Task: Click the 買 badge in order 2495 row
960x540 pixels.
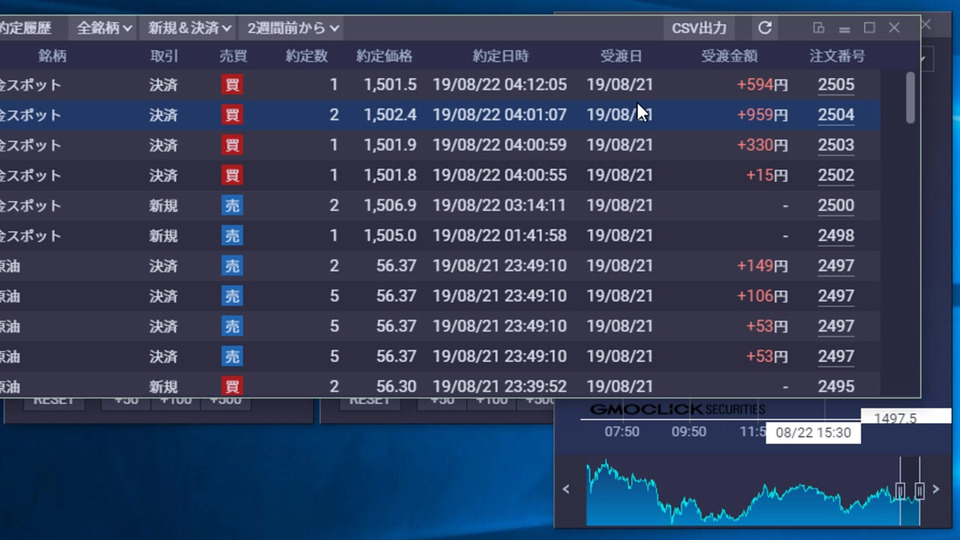Action: (232, 386)
